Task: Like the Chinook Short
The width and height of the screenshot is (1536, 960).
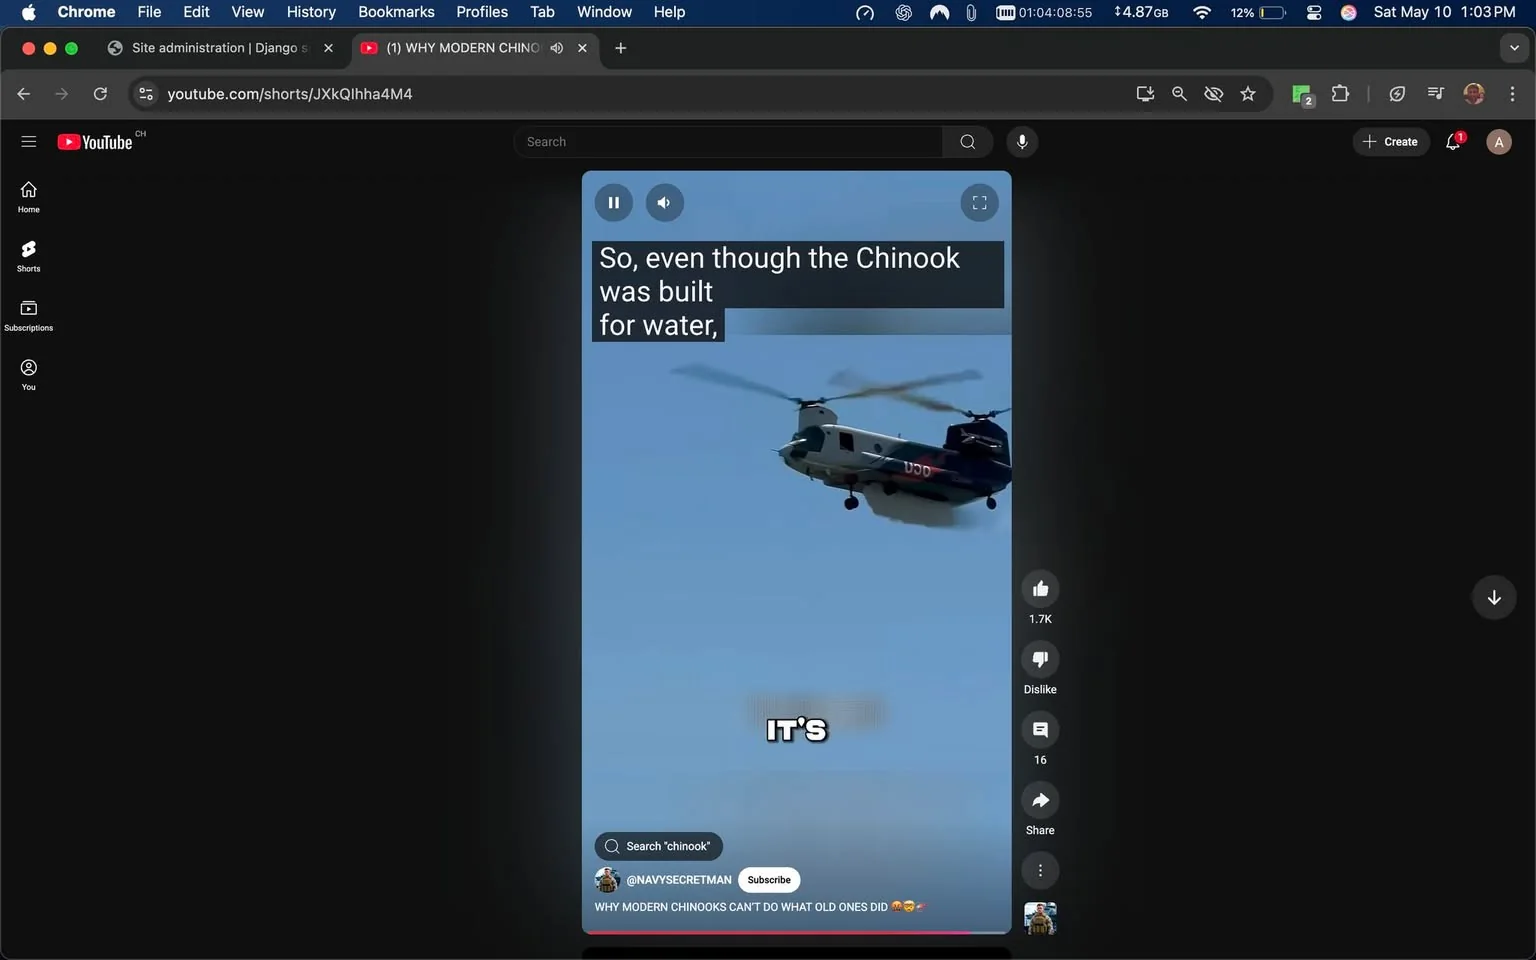Action: click(x=1040, y=589)
